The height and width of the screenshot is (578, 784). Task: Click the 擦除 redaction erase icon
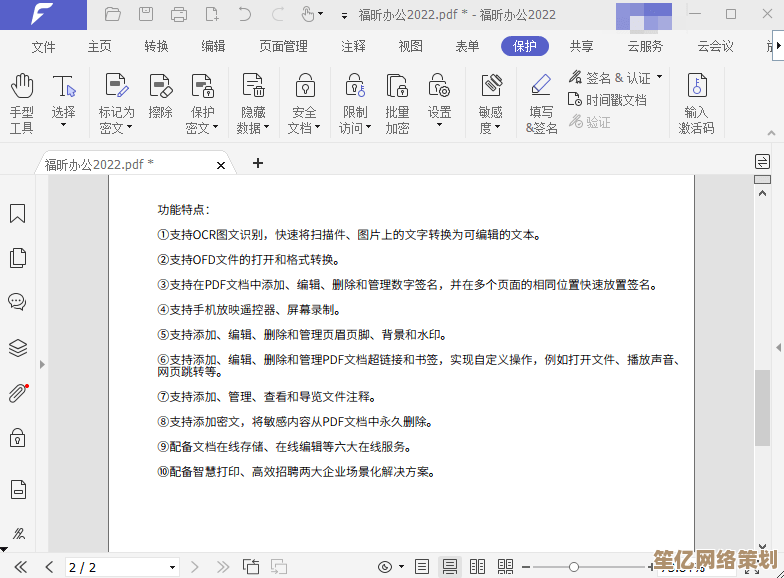tap(160, 97)
